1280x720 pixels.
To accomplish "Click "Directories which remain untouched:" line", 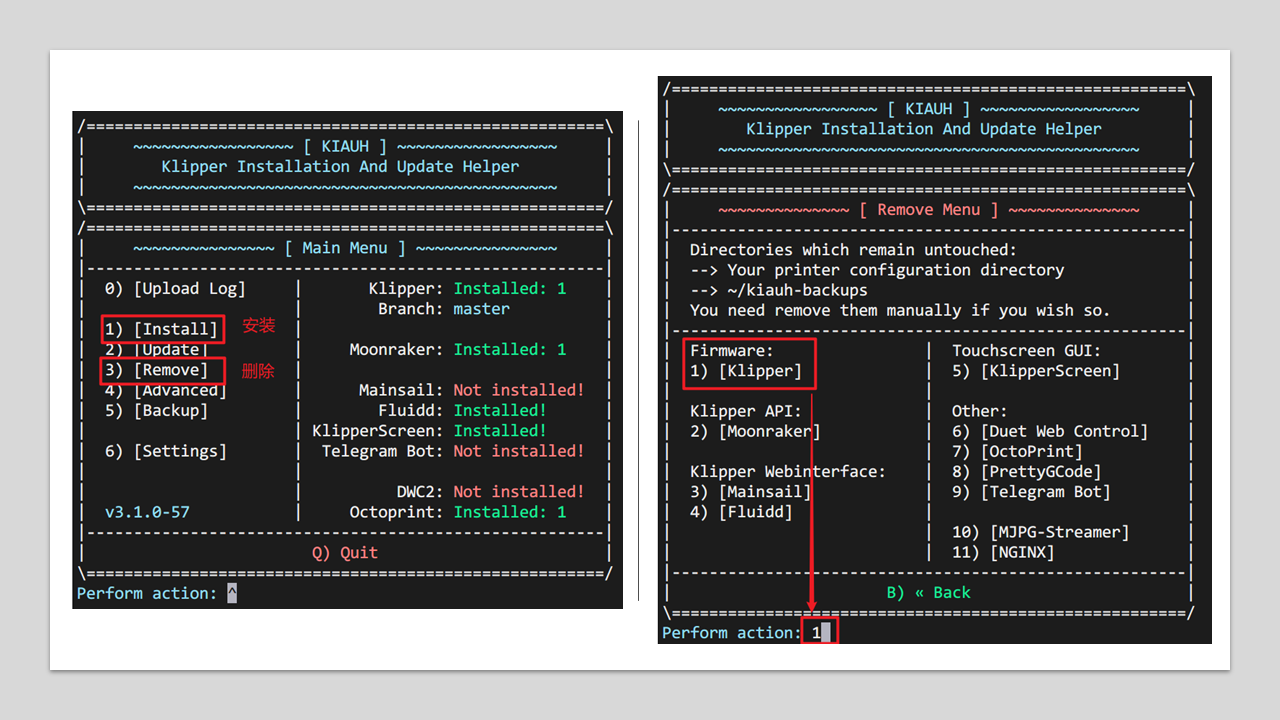I will pyautogui.click(x=853, y=250).
